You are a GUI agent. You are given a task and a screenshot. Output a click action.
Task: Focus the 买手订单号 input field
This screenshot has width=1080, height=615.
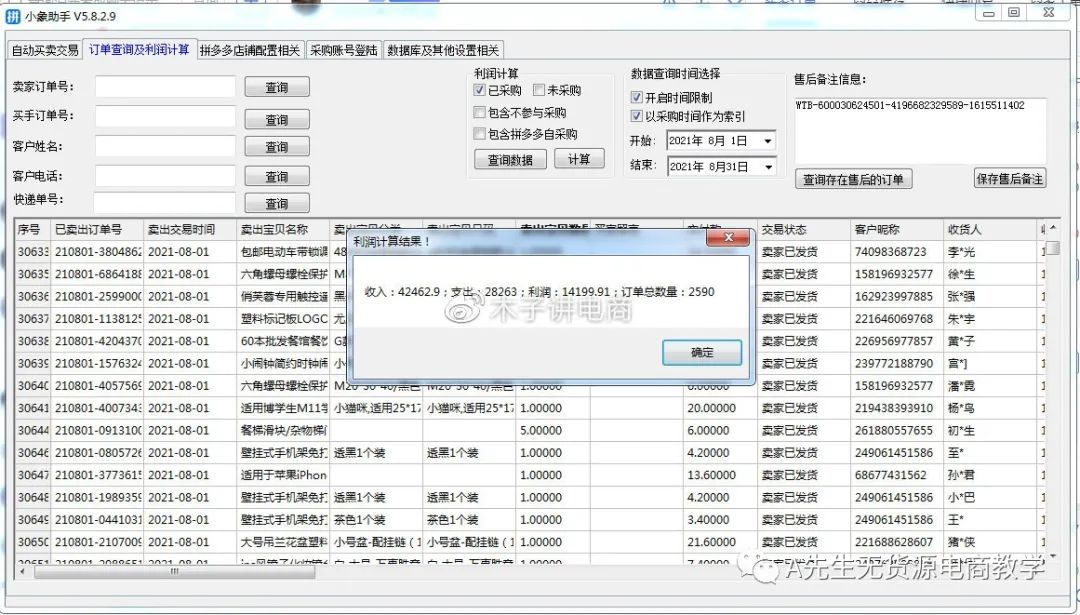click(x=165, y=116)
